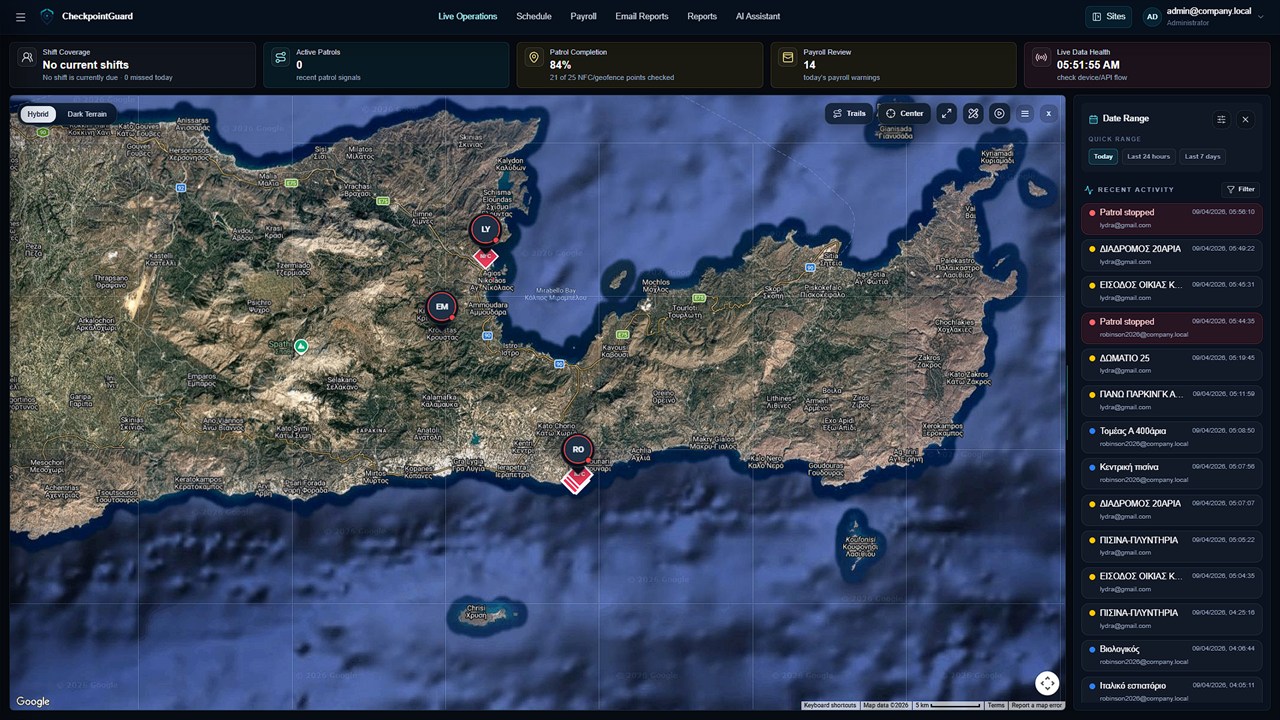Open ΠΙΣΙΝΑ-ΠΛΥΝΤΗΡΙΑ entry at 04:25:16
Screen dimensions: 1280x720
[x=1172, y=619]
